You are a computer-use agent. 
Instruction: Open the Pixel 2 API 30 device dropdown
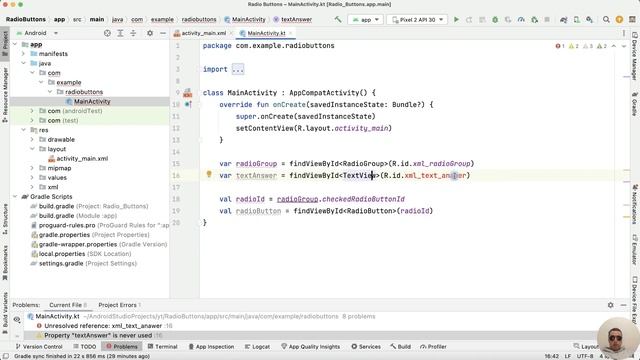tap(417, 20)
